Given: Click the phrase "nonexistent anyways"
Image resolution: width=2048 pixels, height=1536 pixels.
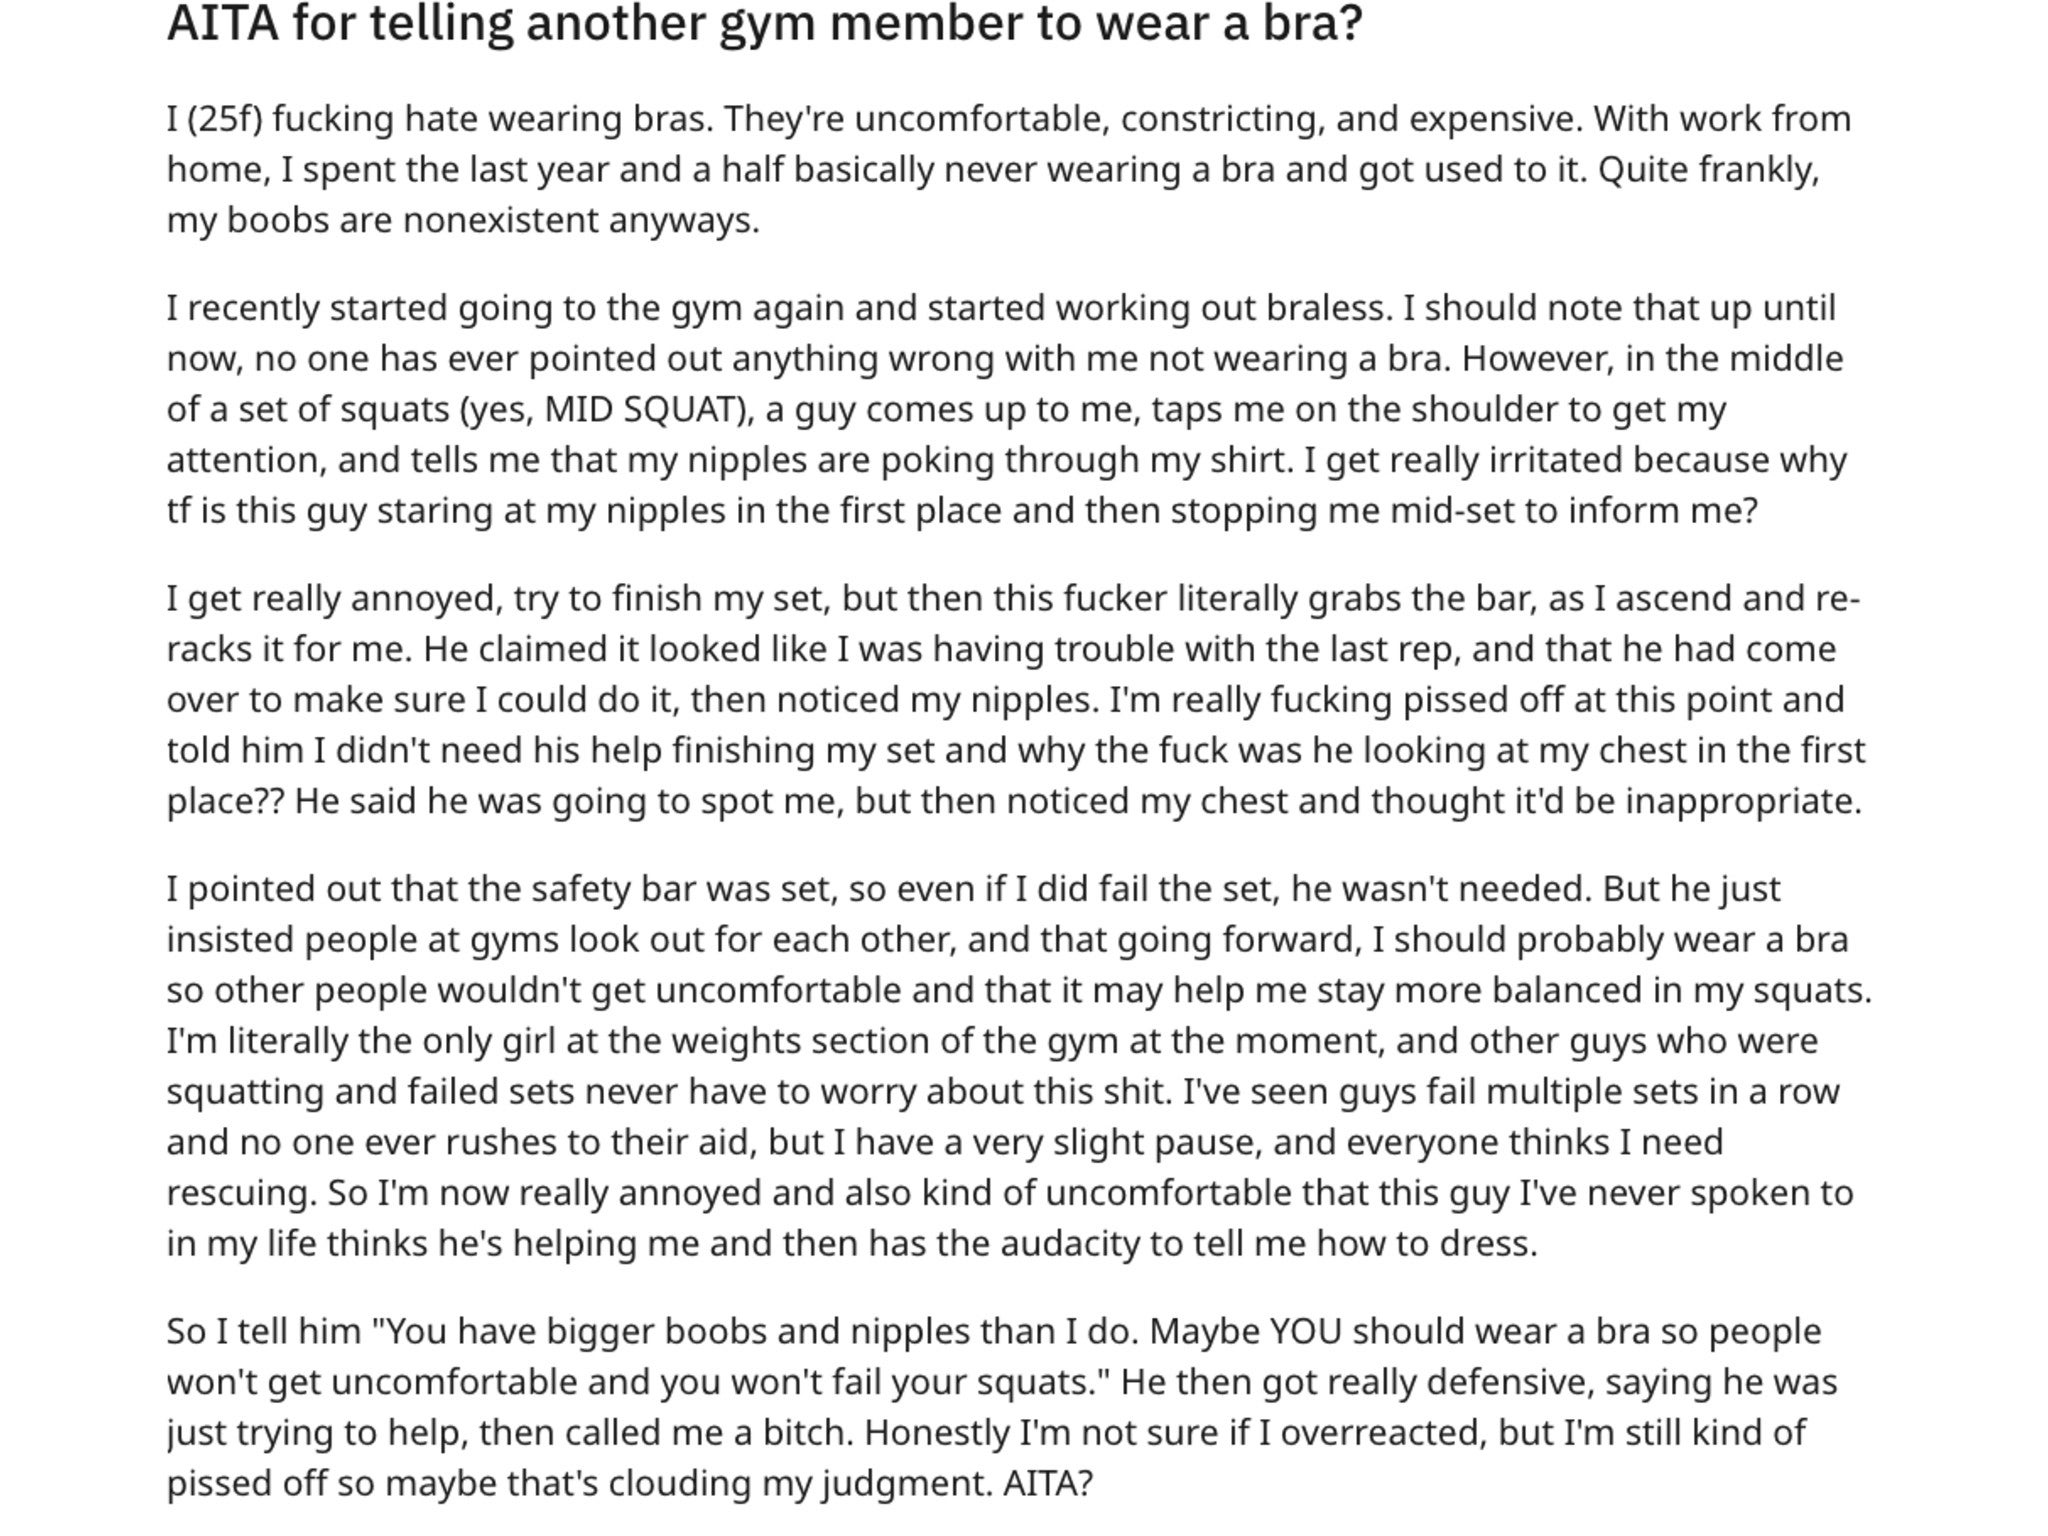Looking at the screenshot, I should pos(580,220).
